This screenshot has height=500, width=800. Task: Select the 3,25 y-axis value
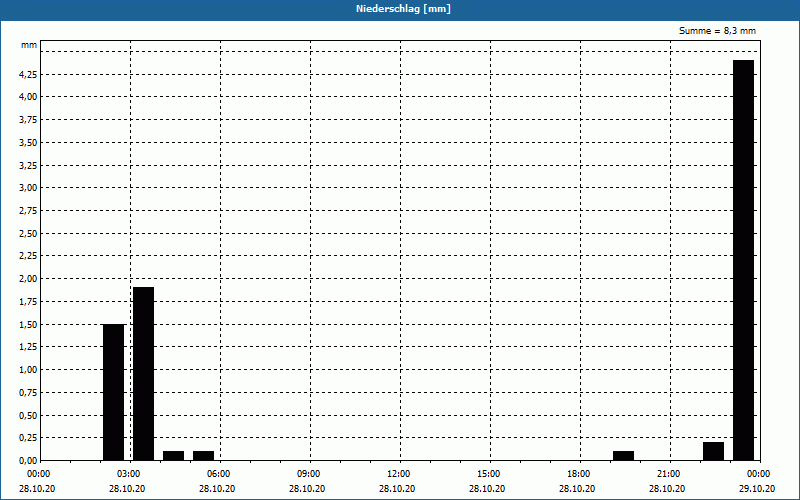tap(28, 166)
